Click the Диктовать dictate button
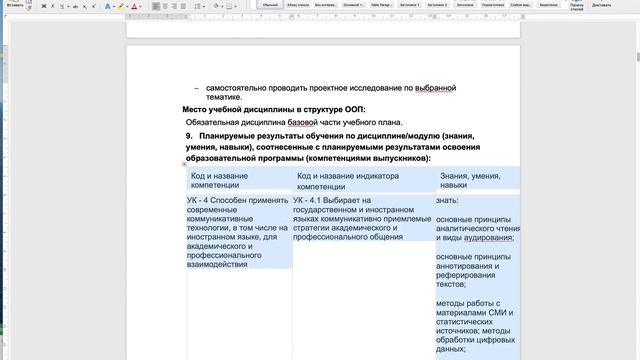This screenshot has width=640, height=360. point(602,4)
